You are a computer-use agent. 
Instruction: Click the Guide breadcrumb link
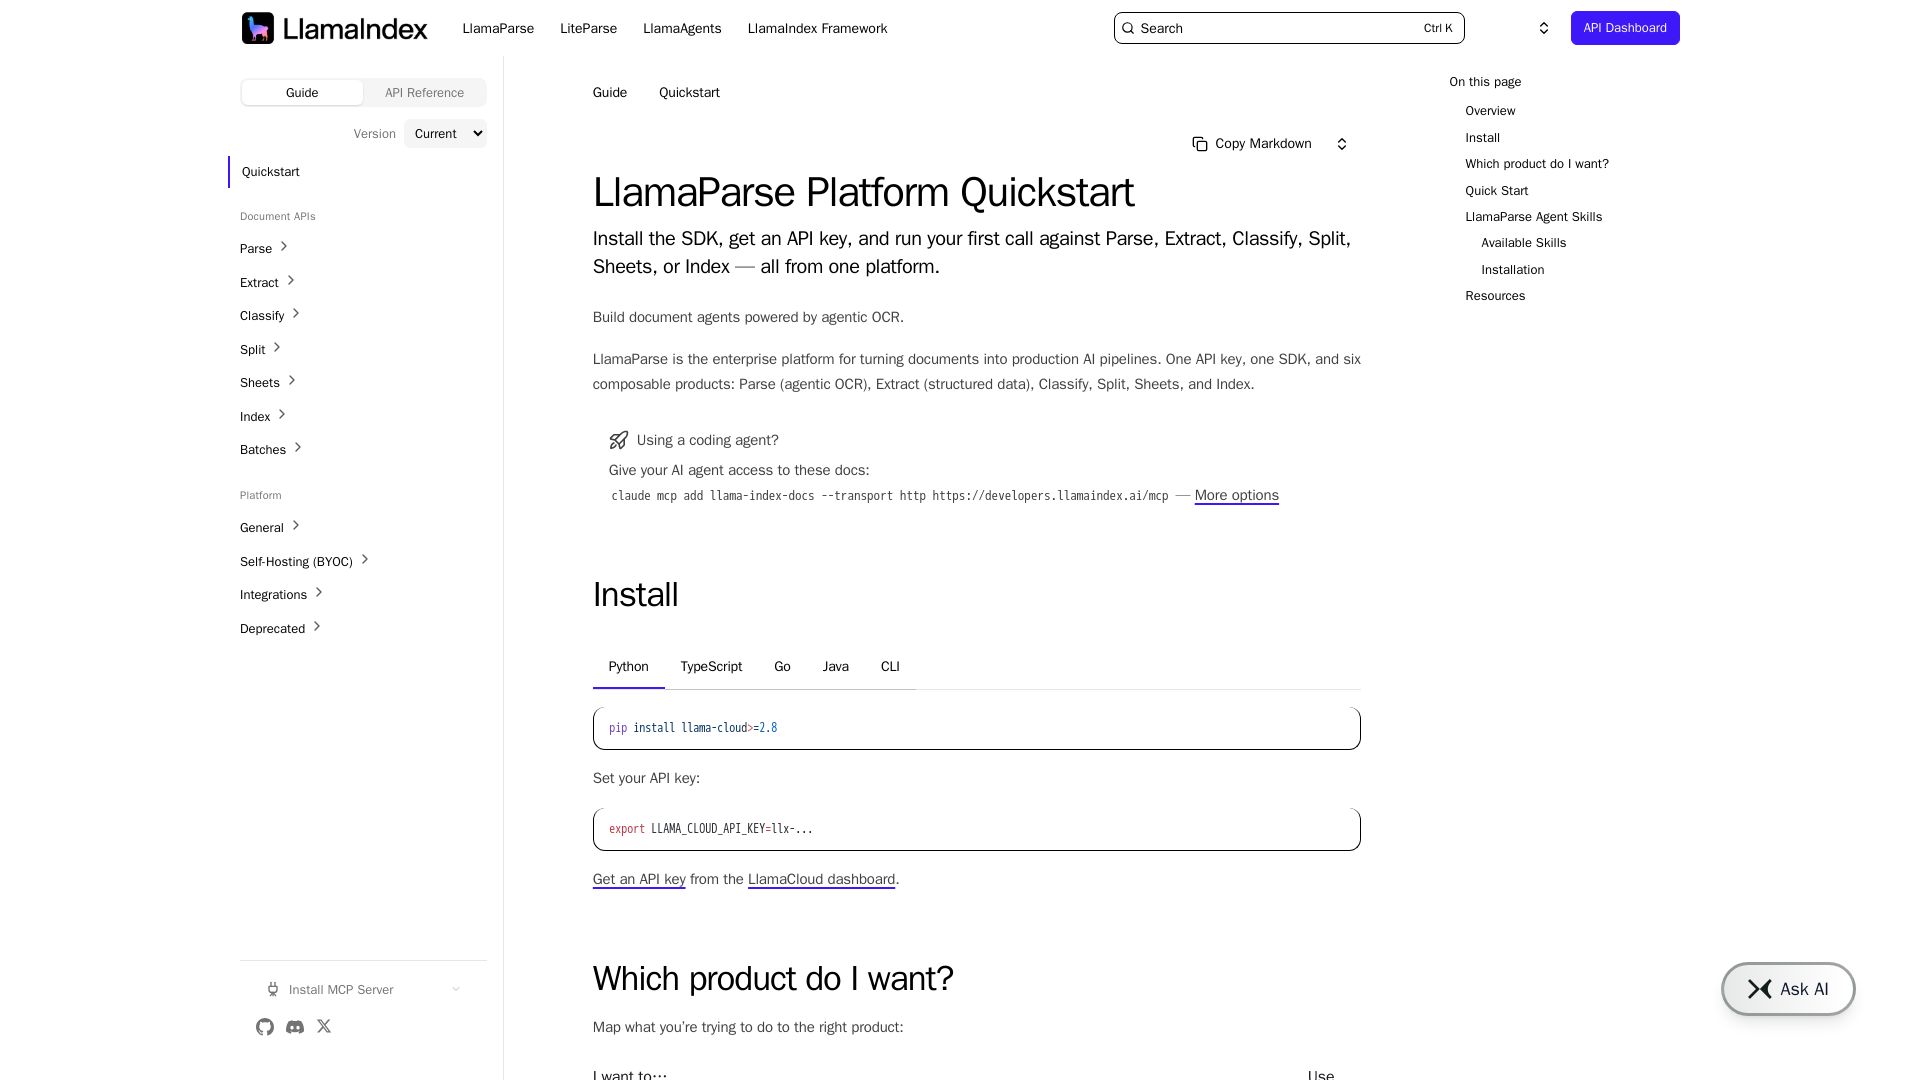tap(610, 93)
